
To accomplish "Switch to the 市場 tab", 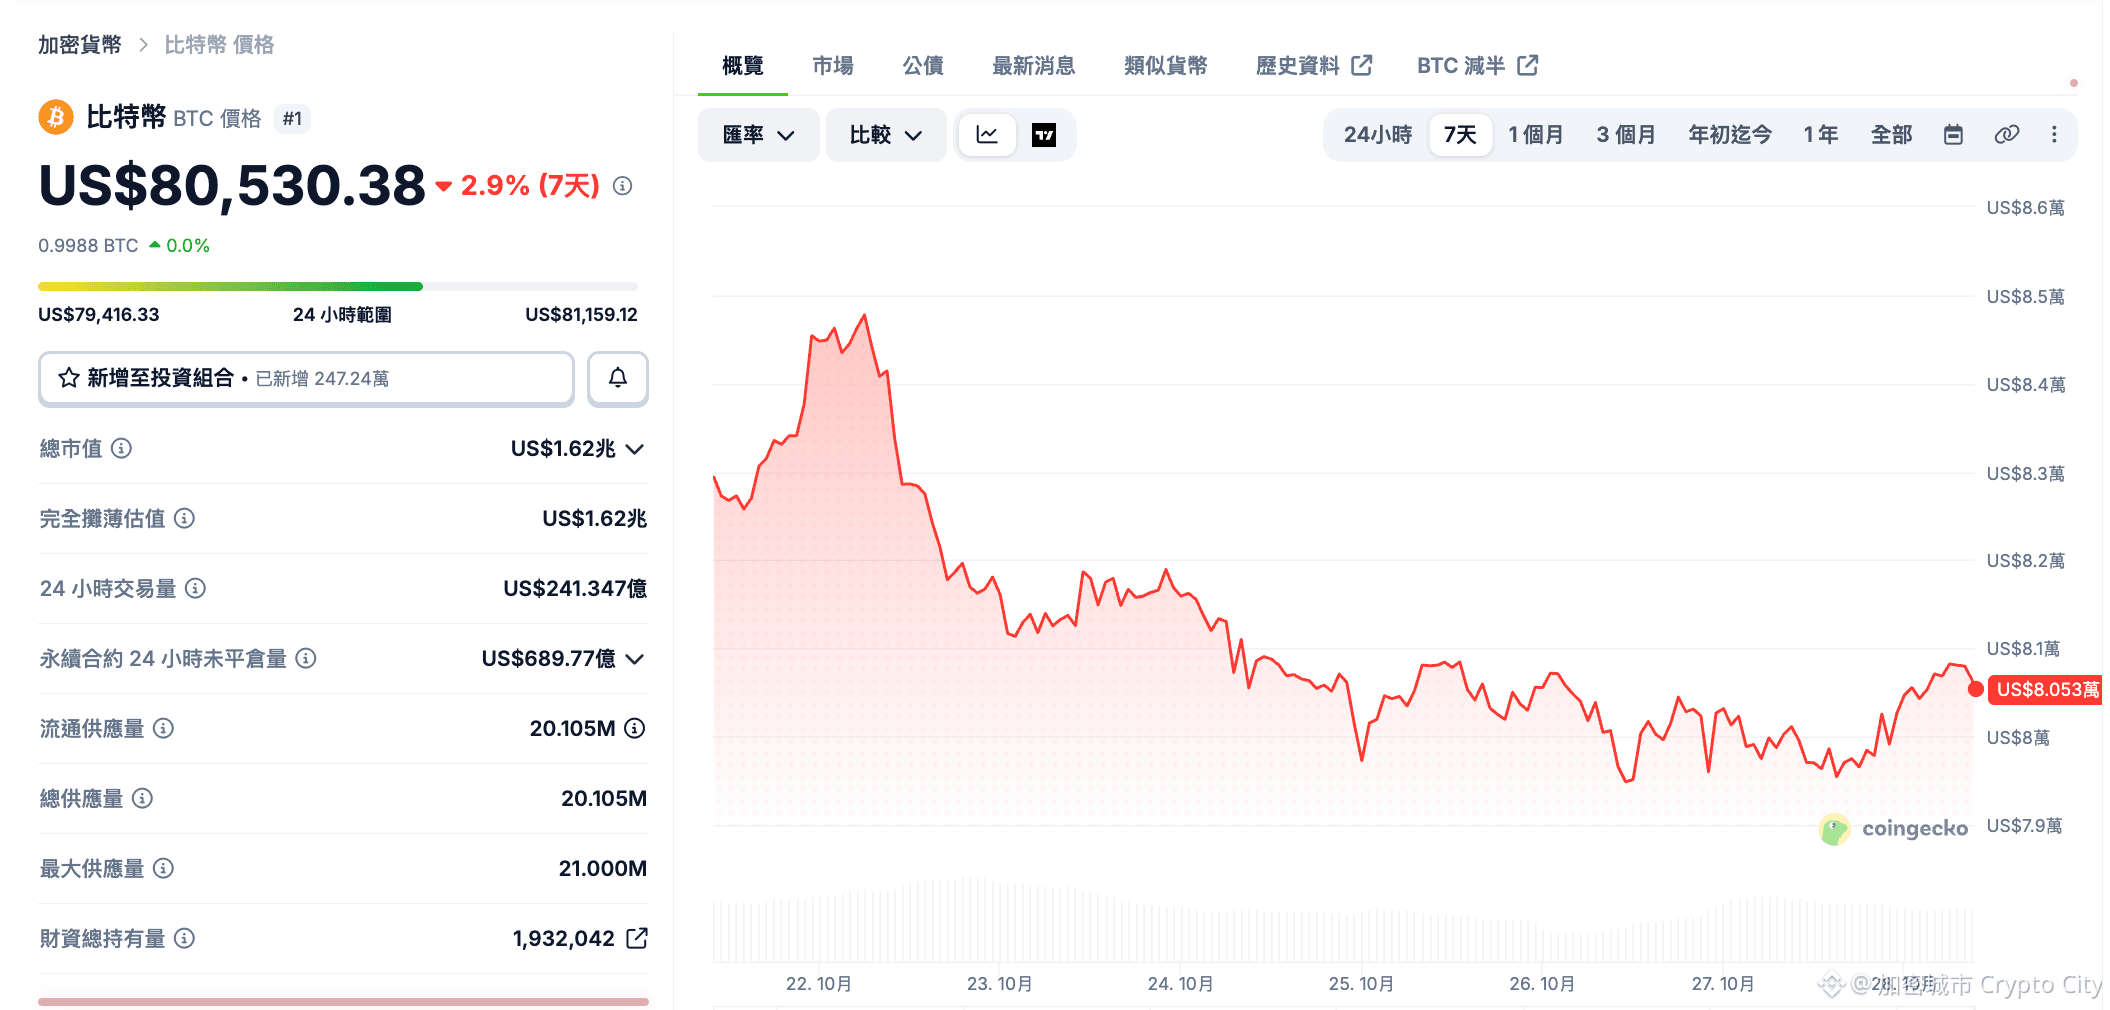I will click(x=833, y=66).
